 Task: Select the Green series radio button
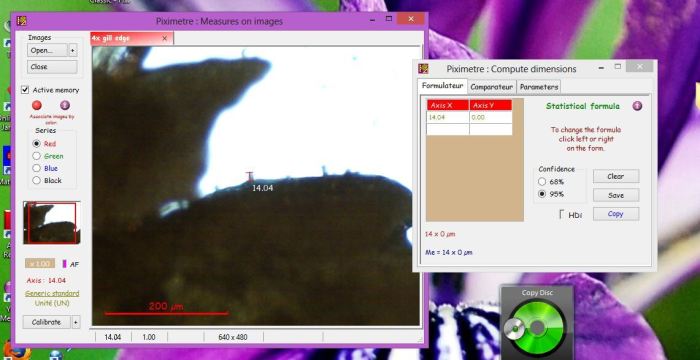coord(37,156)
